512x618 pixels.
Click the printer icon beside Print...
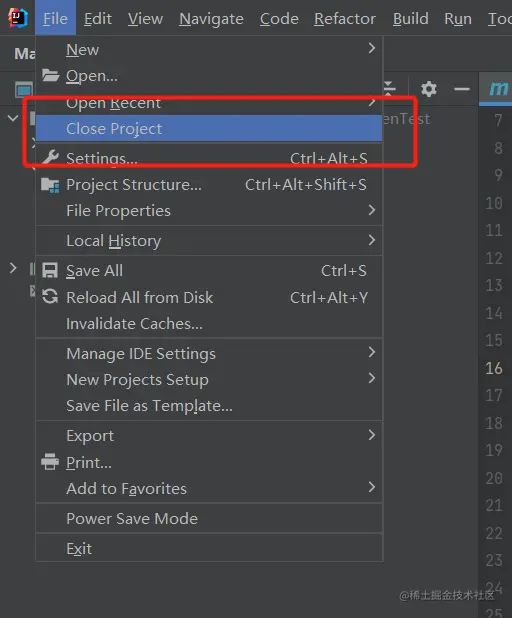click(50, 462)
